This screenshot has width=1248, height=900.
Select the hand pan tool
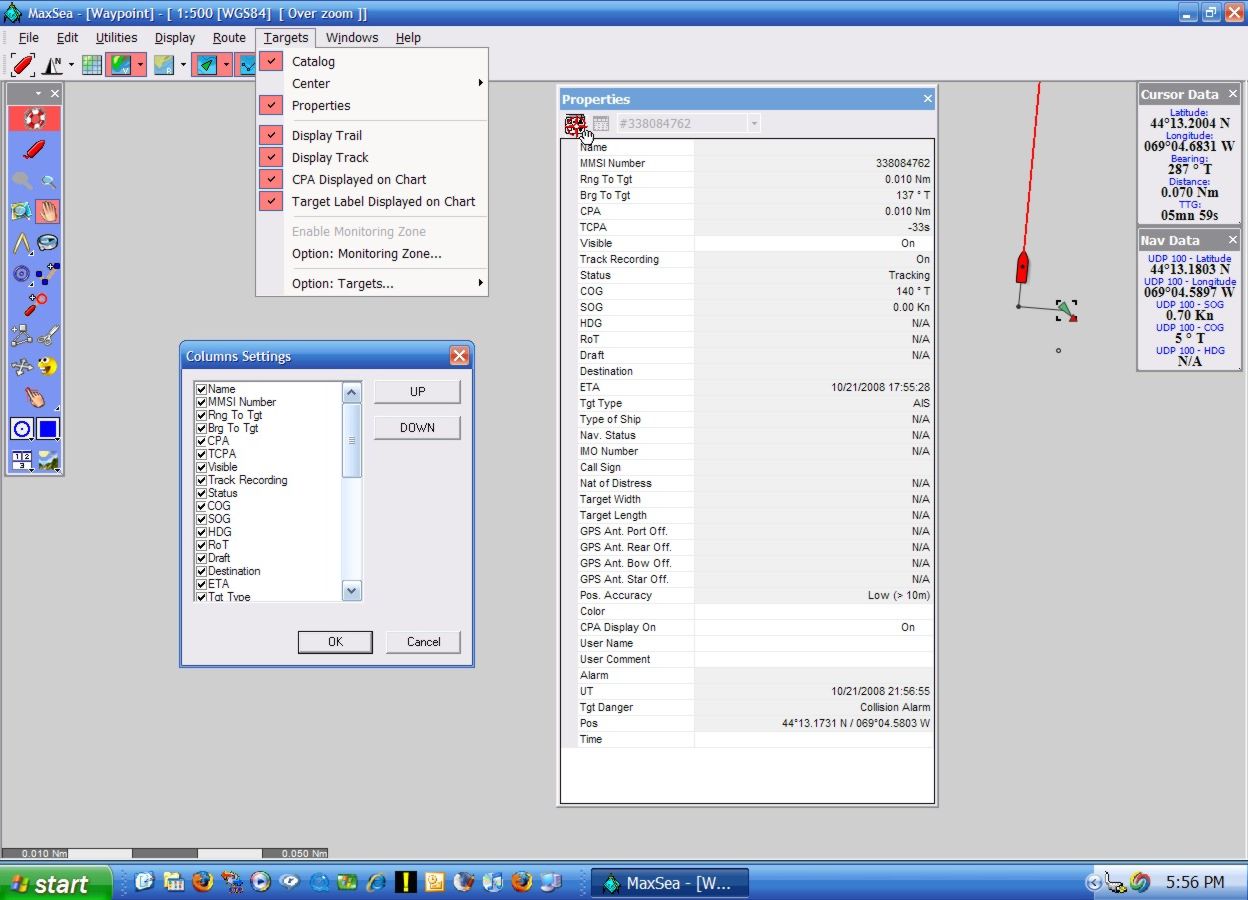[x=48, y=211]
